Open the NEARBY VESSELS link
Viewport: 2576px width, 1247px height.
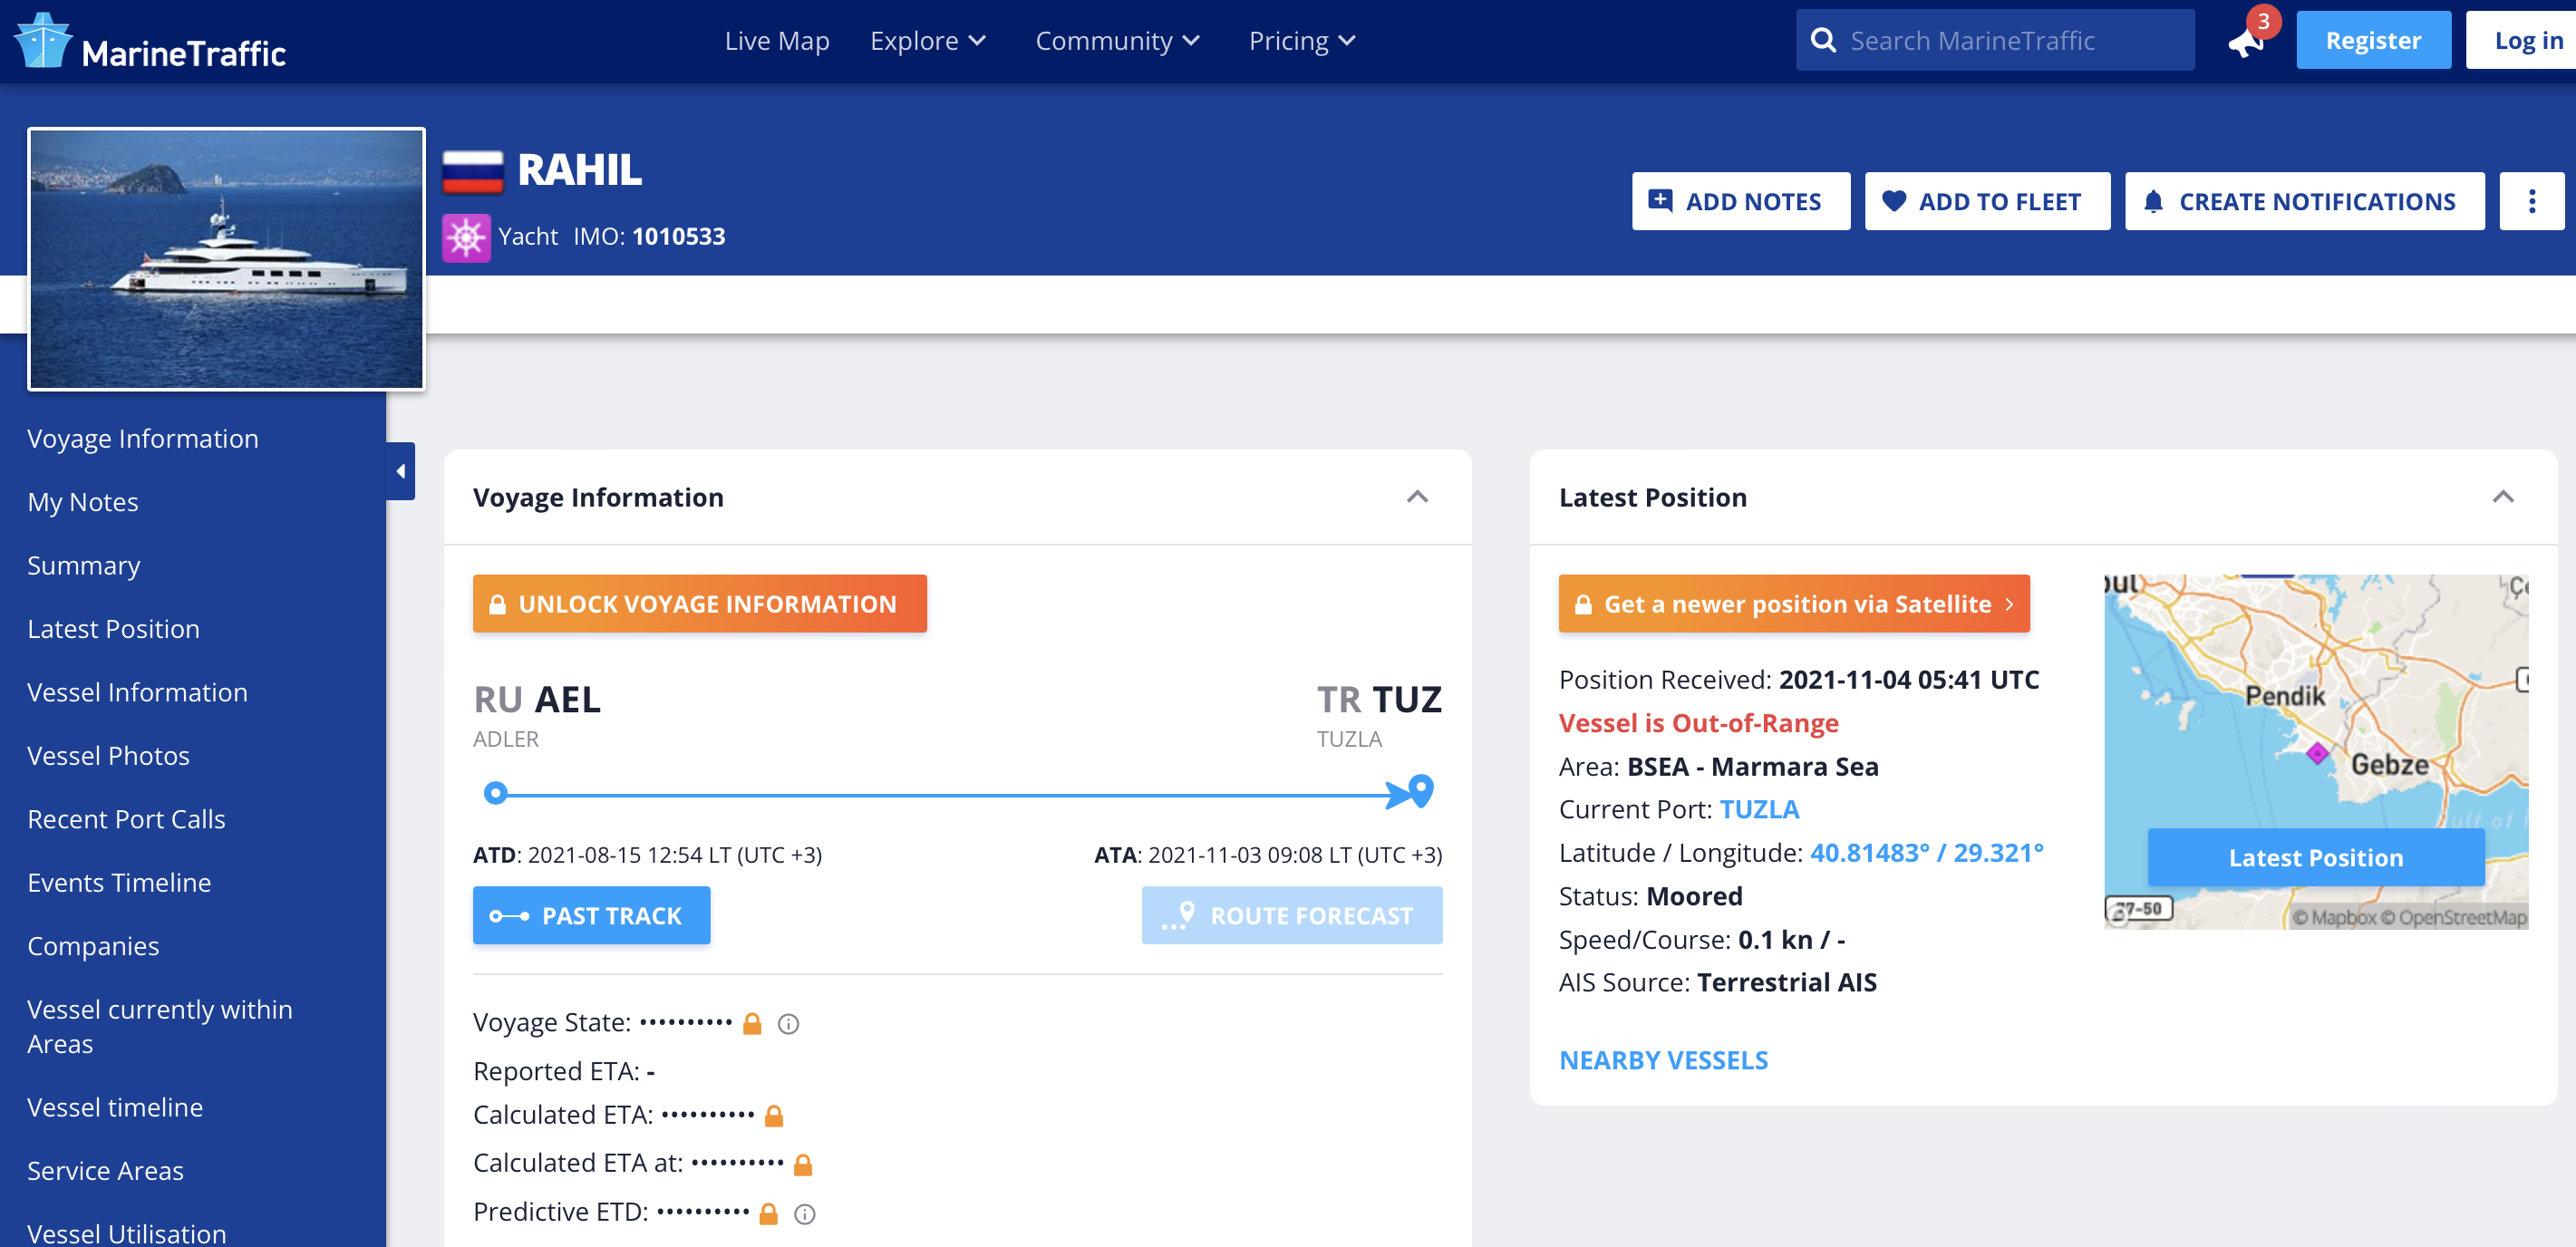[1663, 1059]
